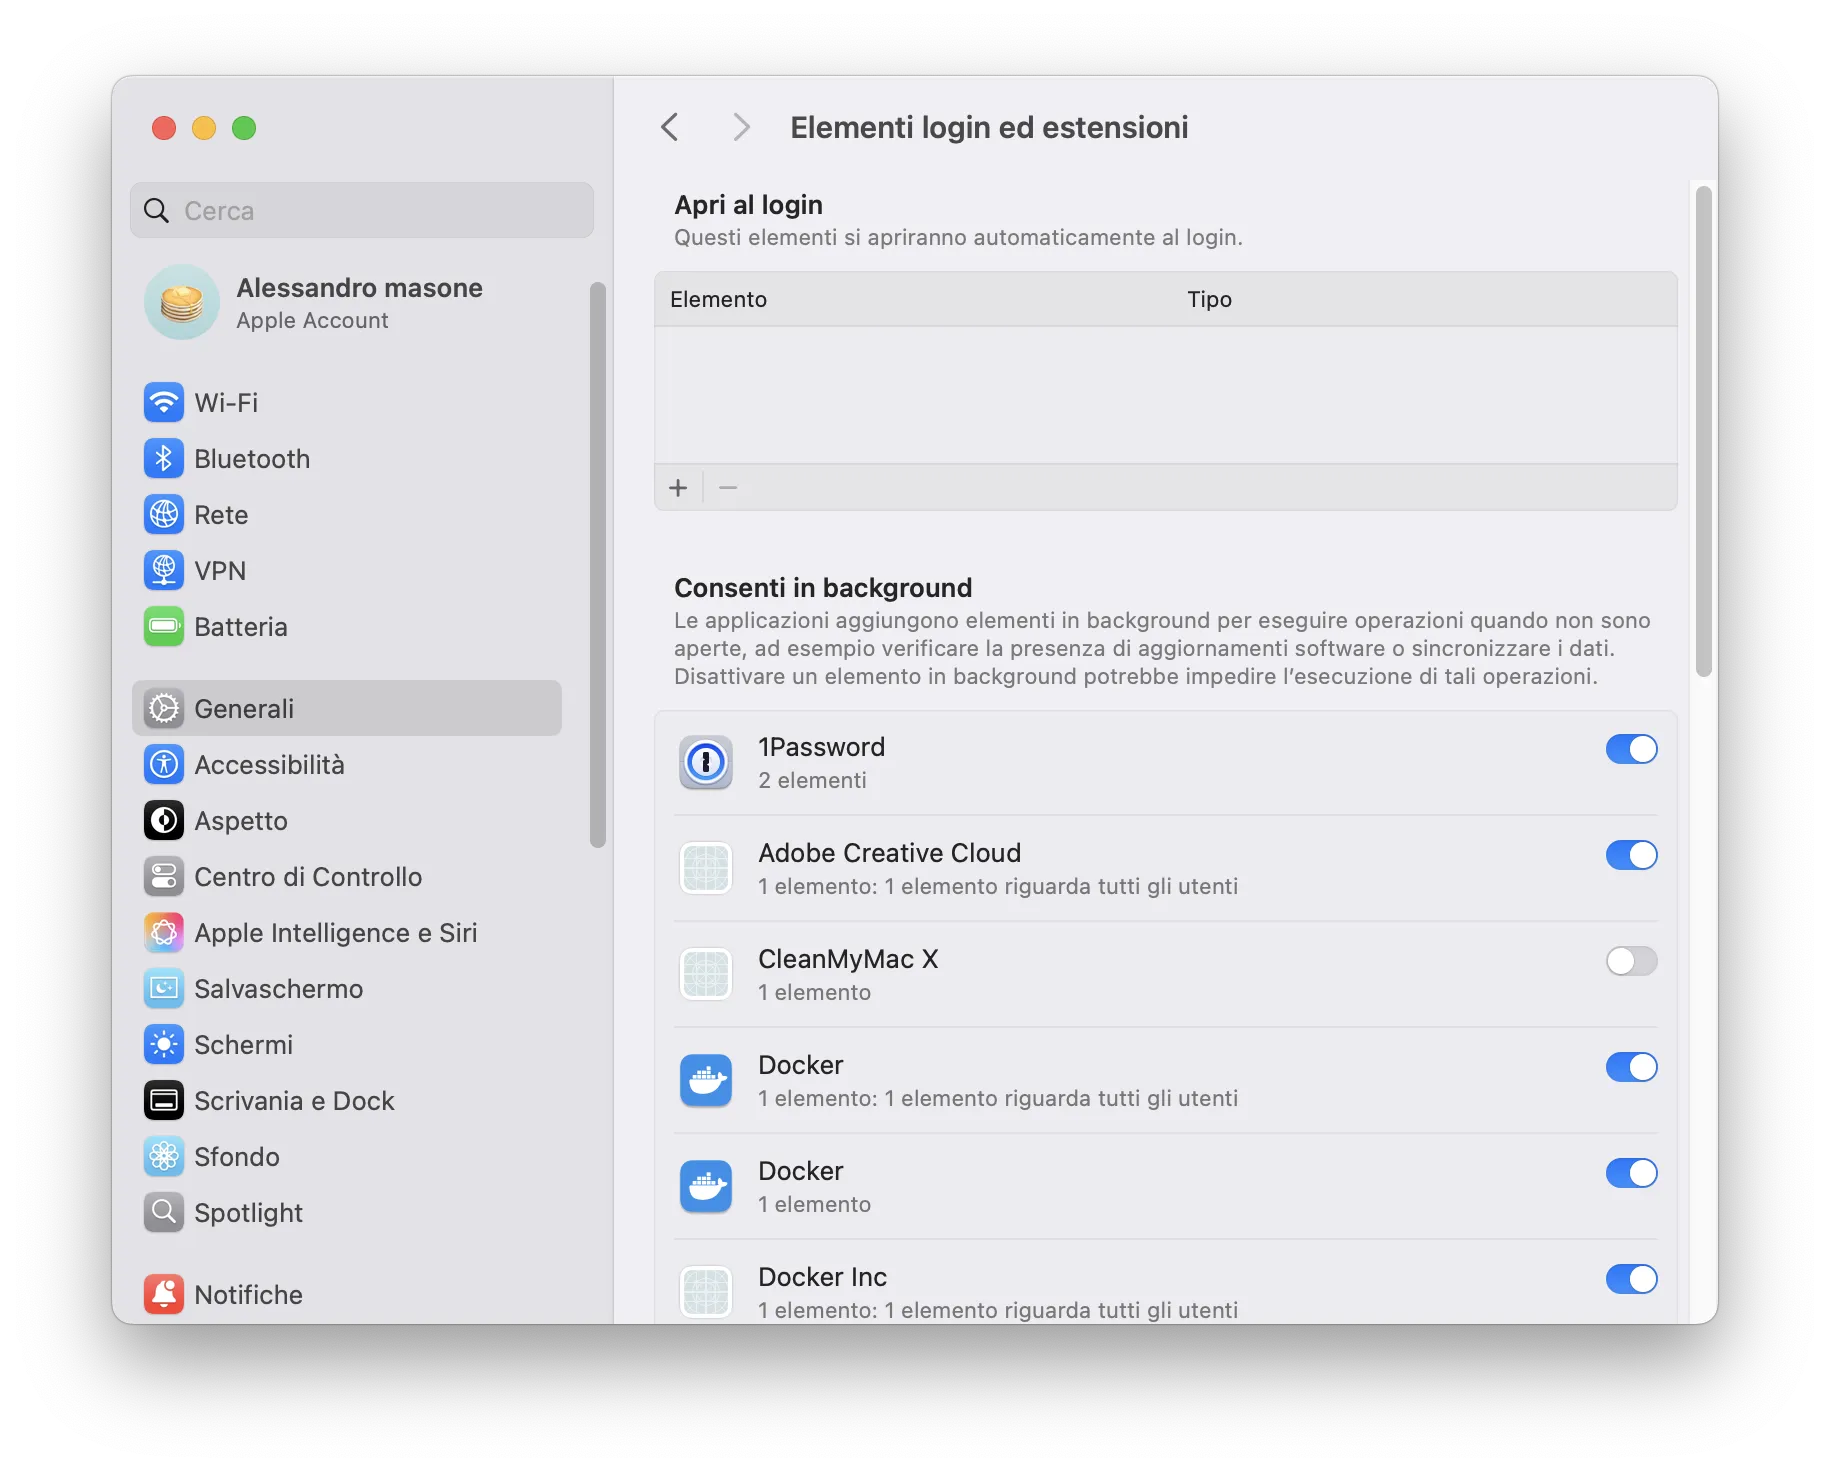Select the Notifiche bell icon

(164, 1293)
